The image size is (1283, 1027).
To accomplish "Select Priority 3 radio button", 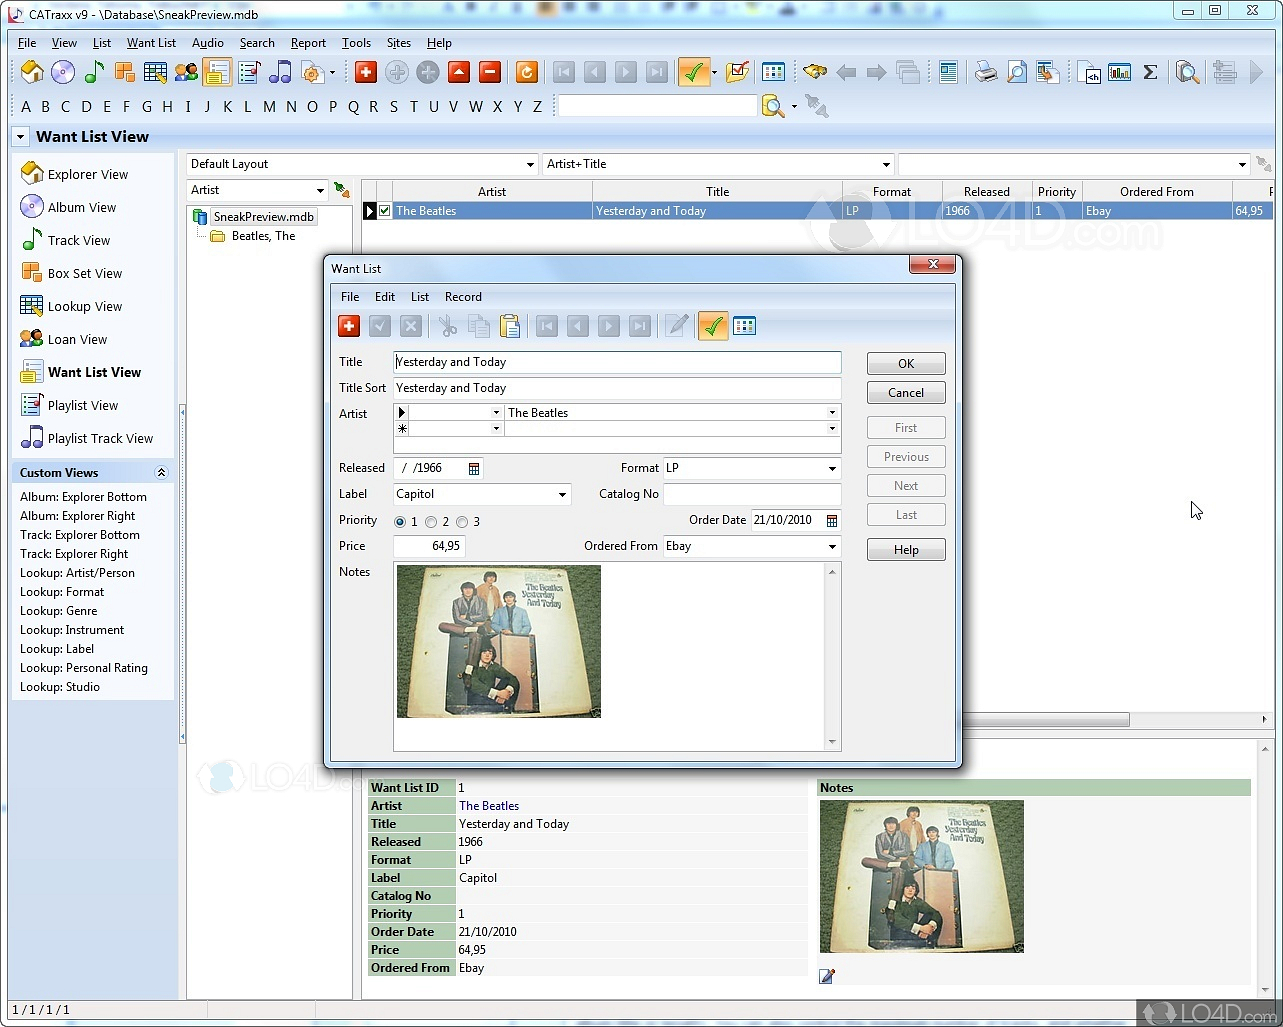I will pos(462,522).
